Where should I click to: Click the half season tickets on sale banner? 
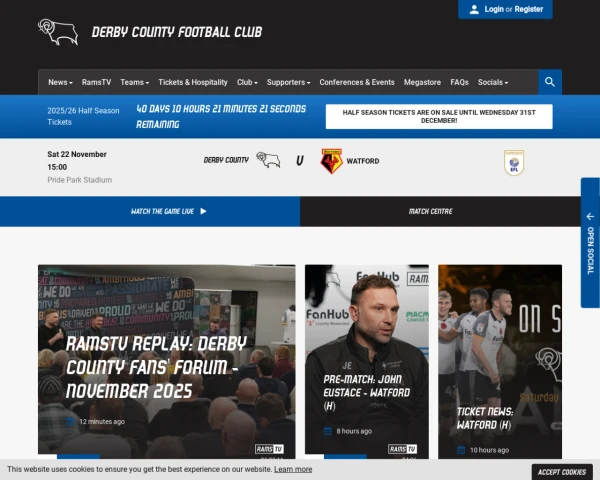pos(439,116)
